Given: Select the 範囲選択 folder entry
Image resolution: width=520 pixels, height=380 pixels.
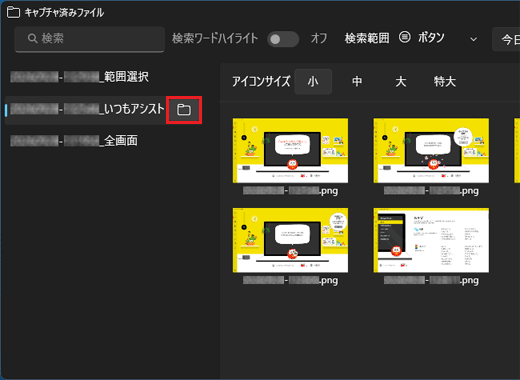Looking at the screenshot, I should (x=80, y=77).
